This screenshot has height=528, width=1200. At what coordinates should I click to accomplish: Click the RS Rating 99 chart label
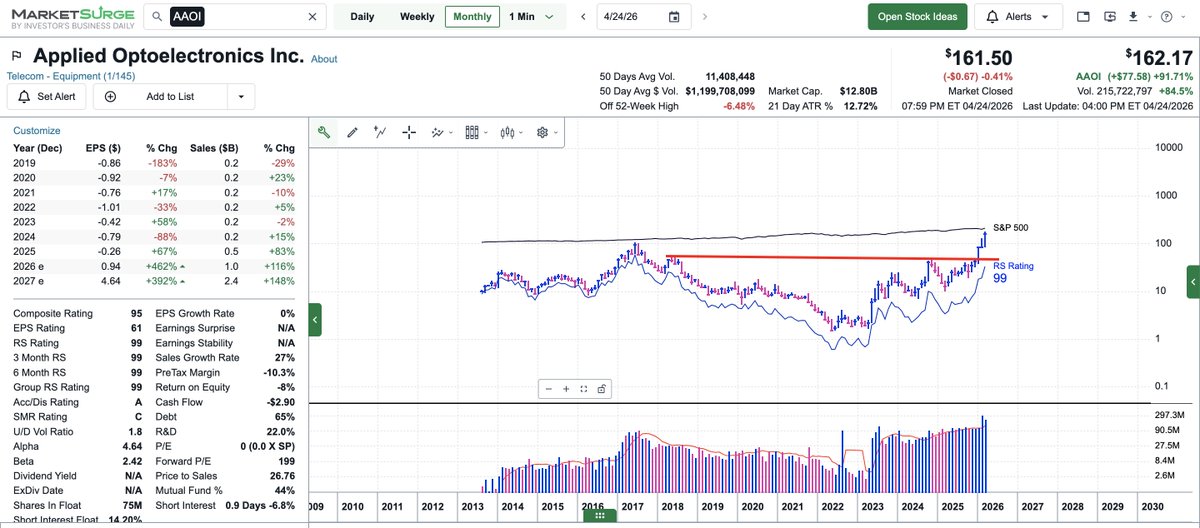pos(1013,272)
